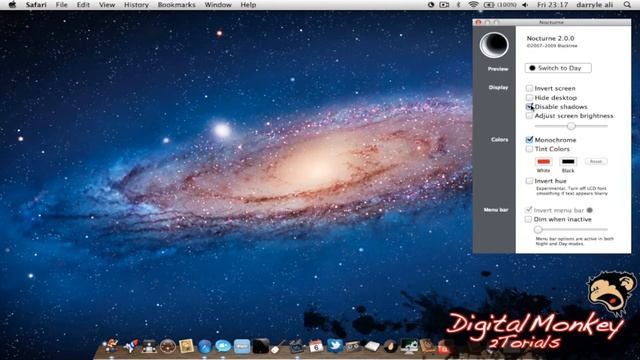Open the File menu
This screenshot has height=360, width=640.
pyautogui.click(x=62, y=5)
